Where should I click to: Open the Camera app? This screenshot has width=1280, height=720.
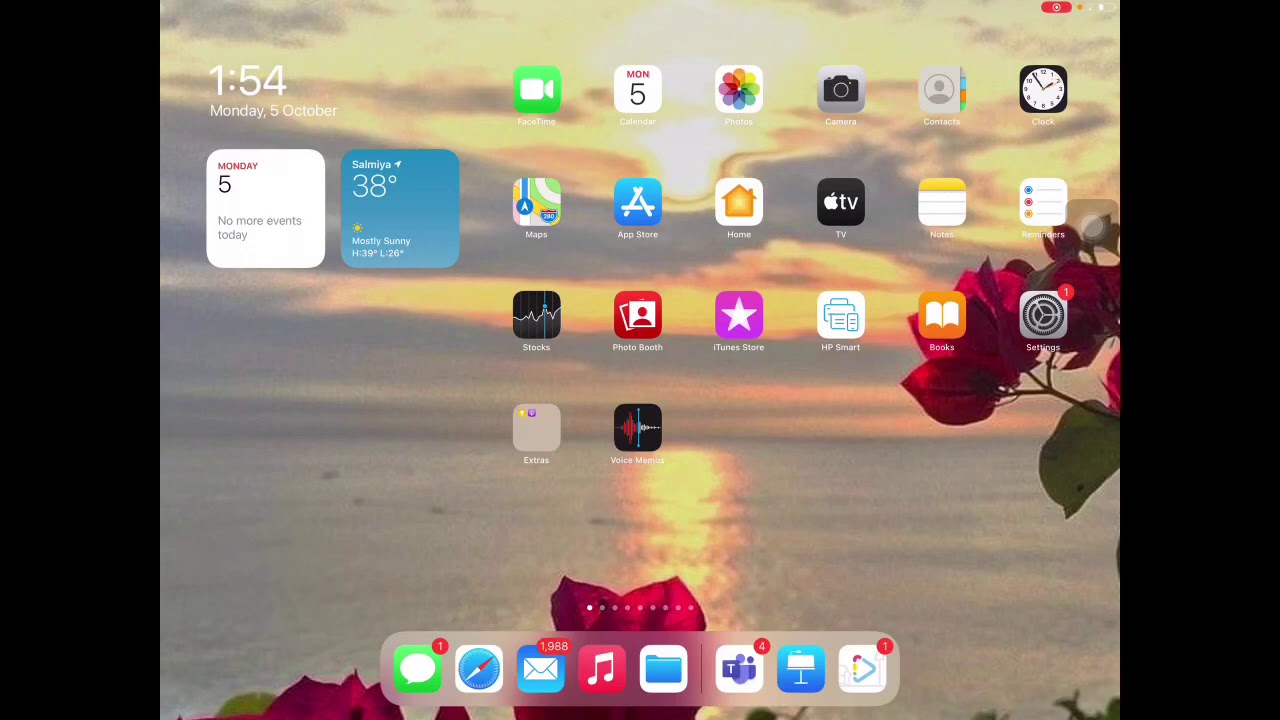[x=841, y=90]
